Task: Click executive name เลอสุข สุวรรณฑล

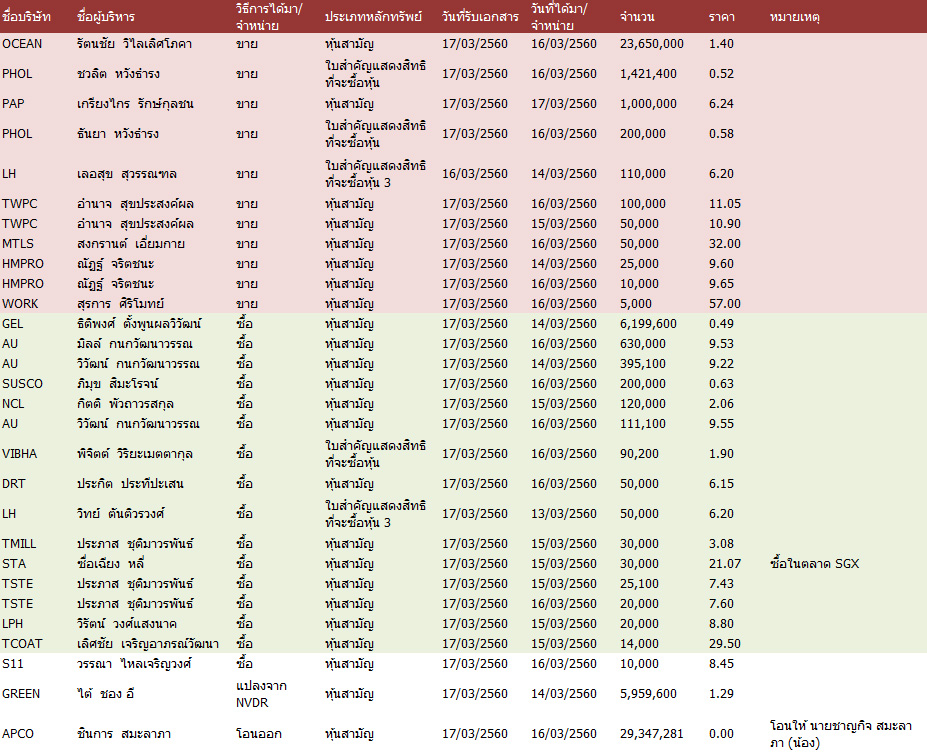Action: click(127, 174)
